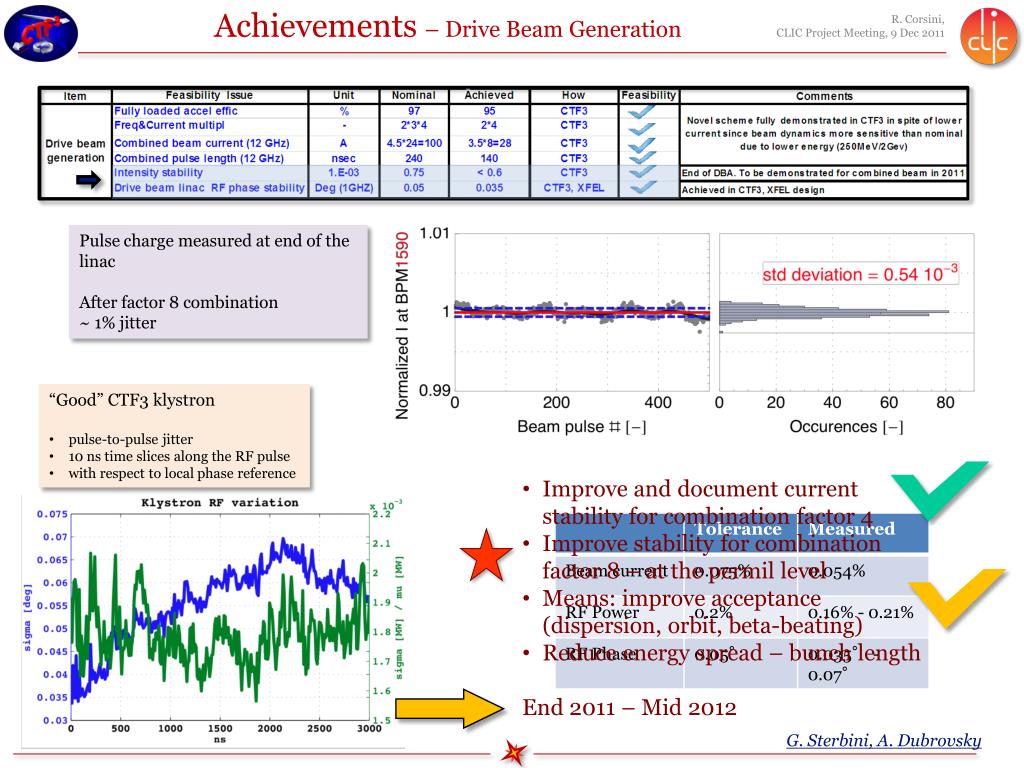Viewport: 1024px width, 768px height.
Task: Click the 'Klystron RF variation' chart title
Action: click(x=219, y=503)
